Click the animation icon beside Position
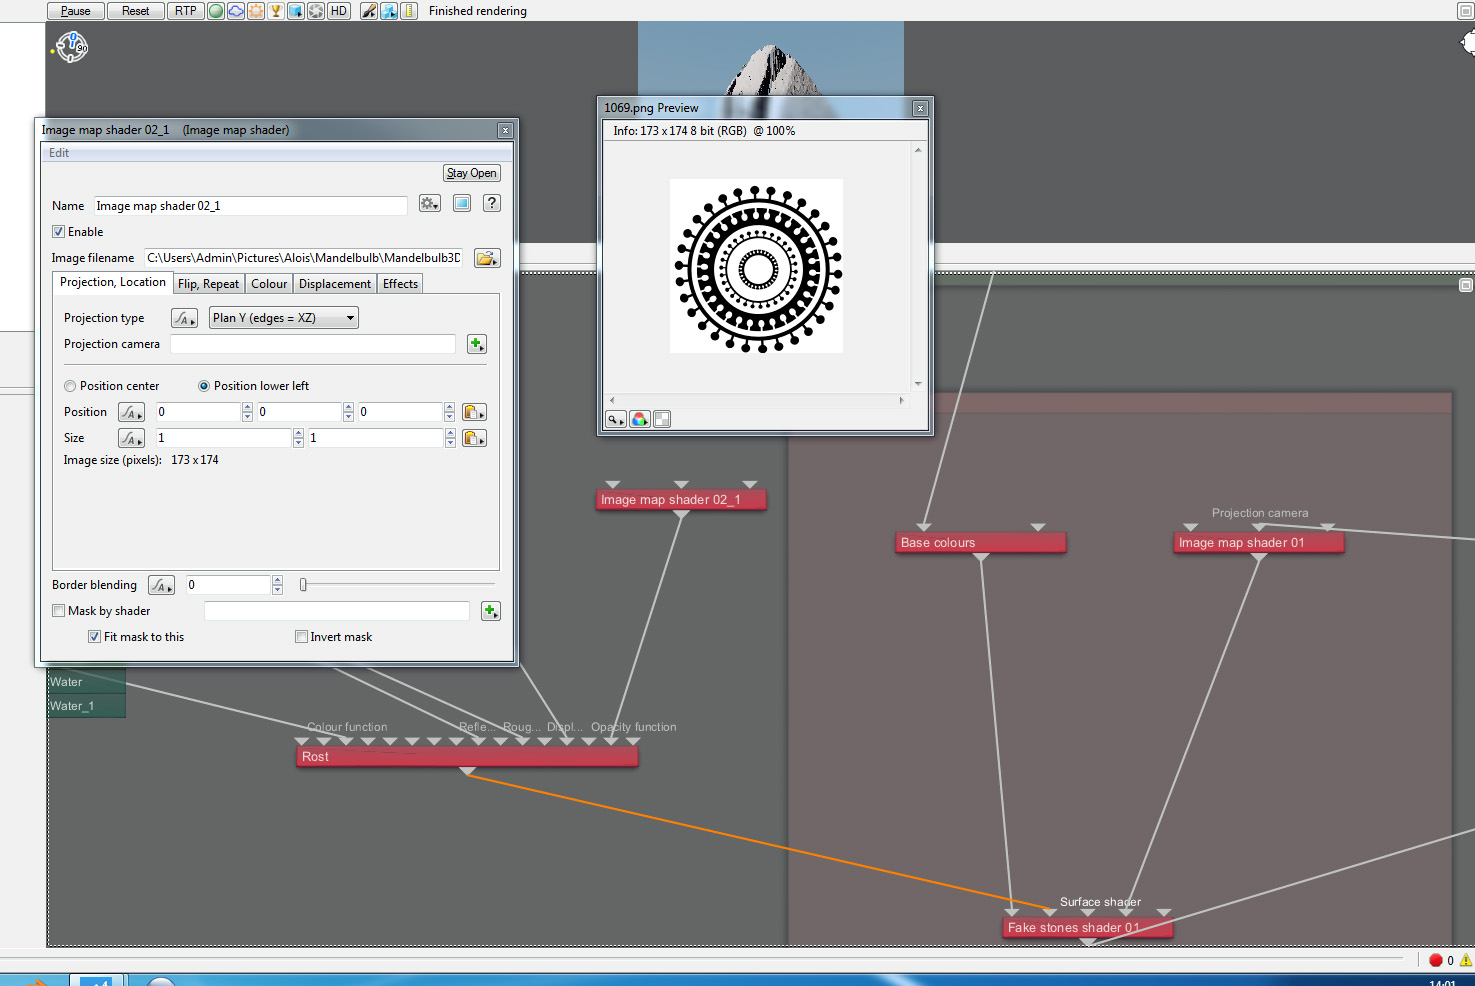1475x986 pixels. point(132,412)
